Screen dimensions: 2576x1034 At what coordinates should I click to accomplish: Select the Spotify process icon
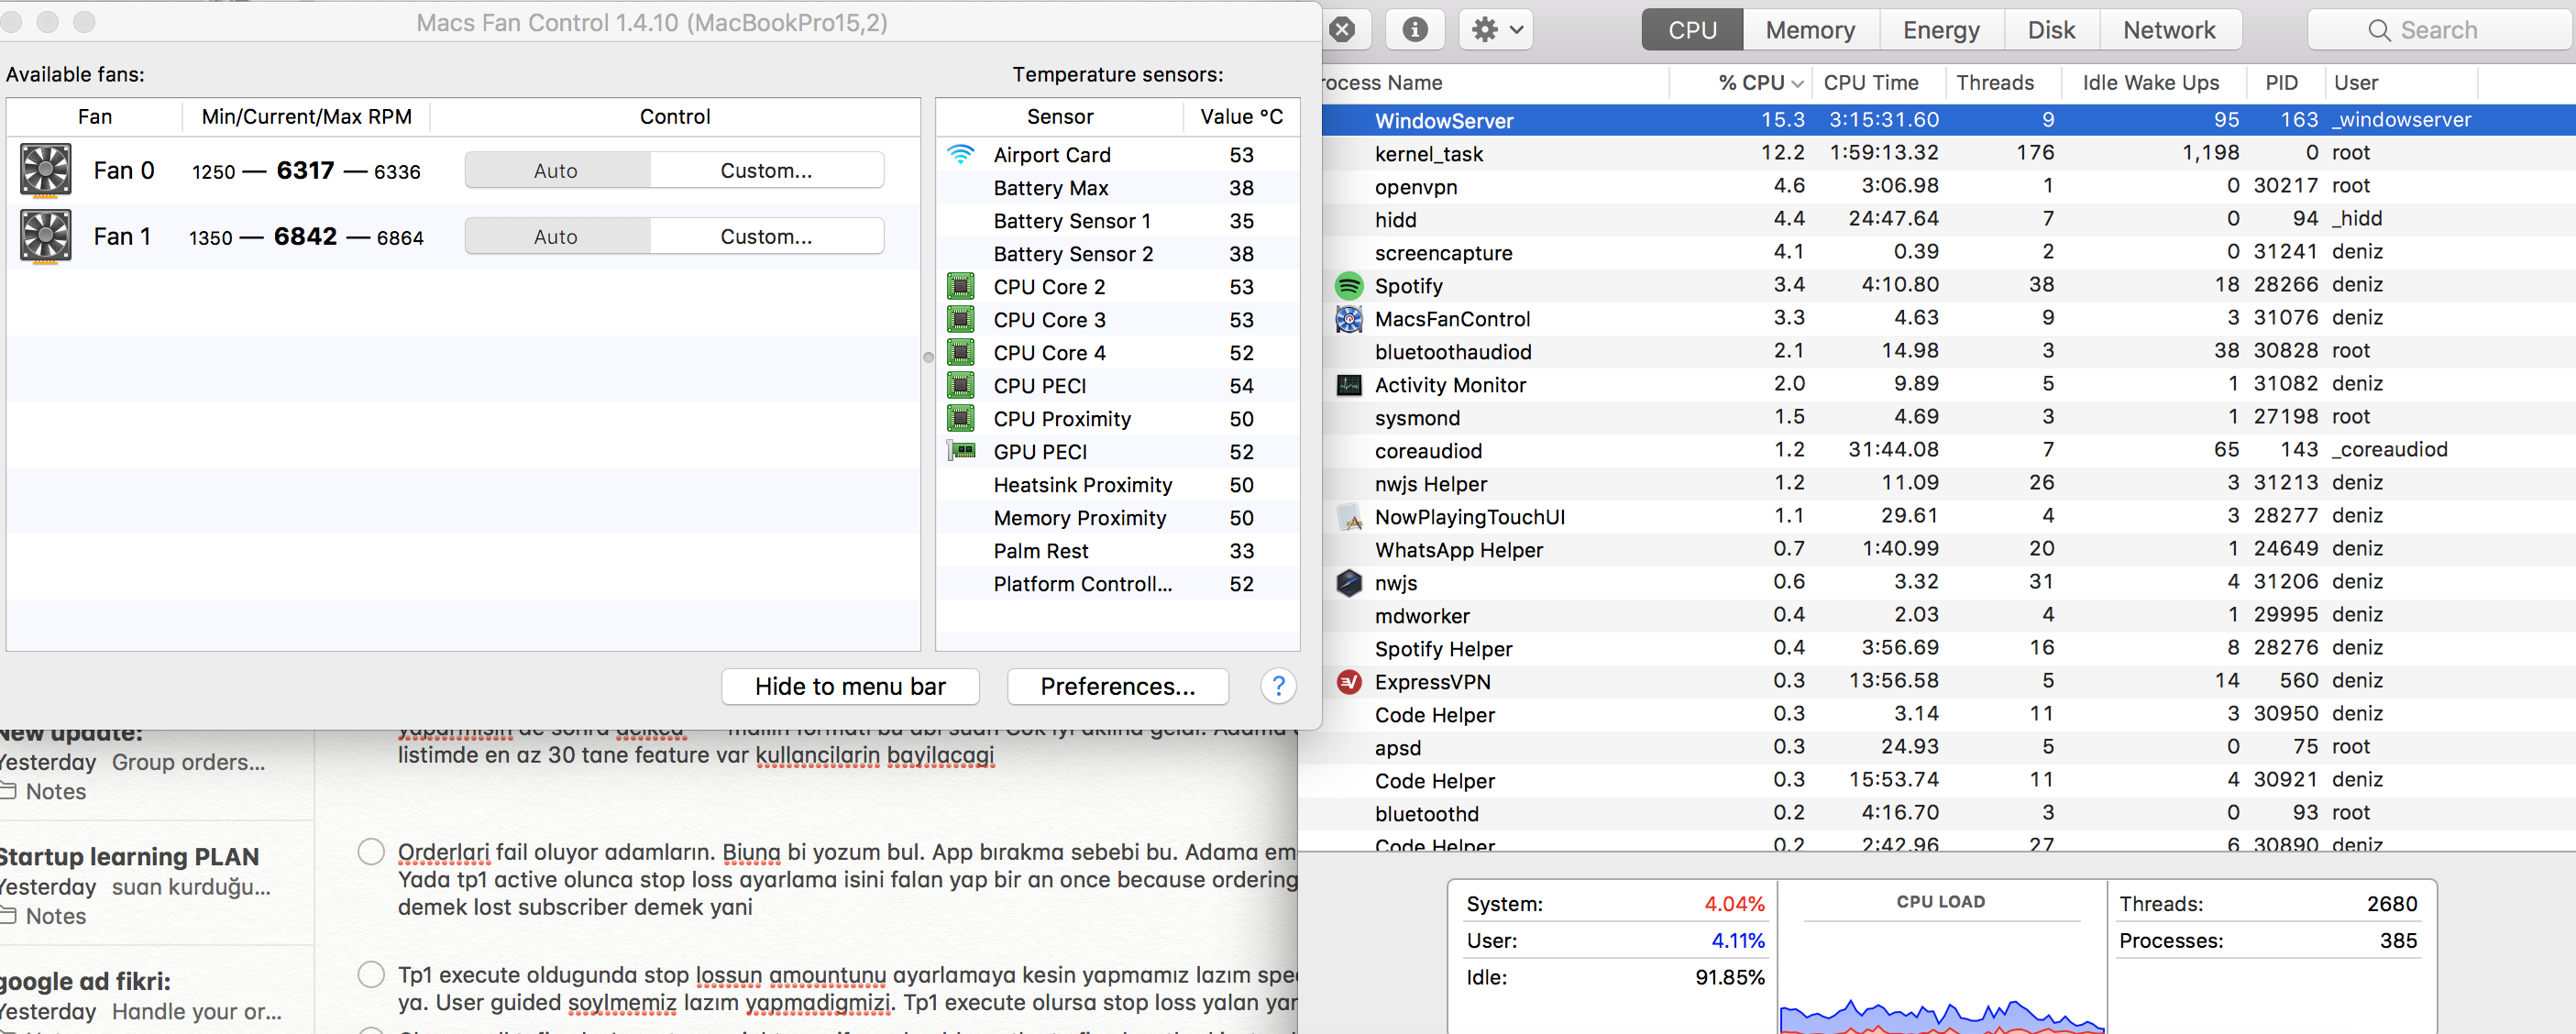tap(1349, 286)
